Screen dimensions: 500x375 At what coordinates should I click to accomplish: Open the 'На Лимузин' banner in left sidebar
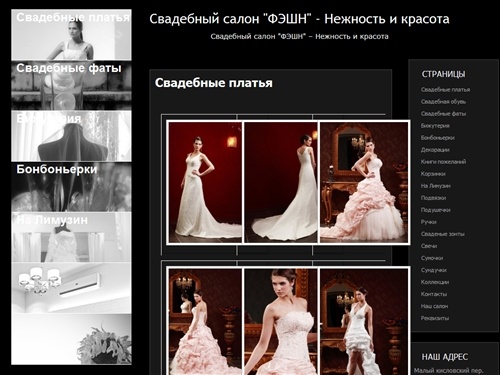[x=71, y=237]
